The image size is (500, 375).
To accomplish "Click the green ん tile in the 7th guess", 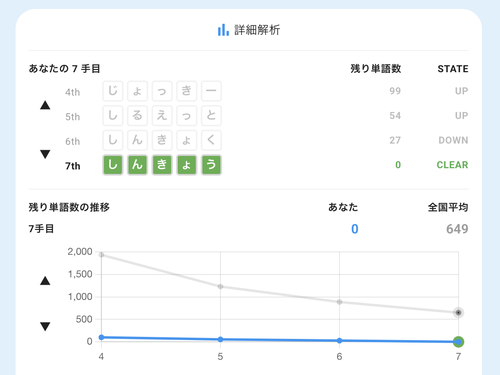I will [137, 165].
